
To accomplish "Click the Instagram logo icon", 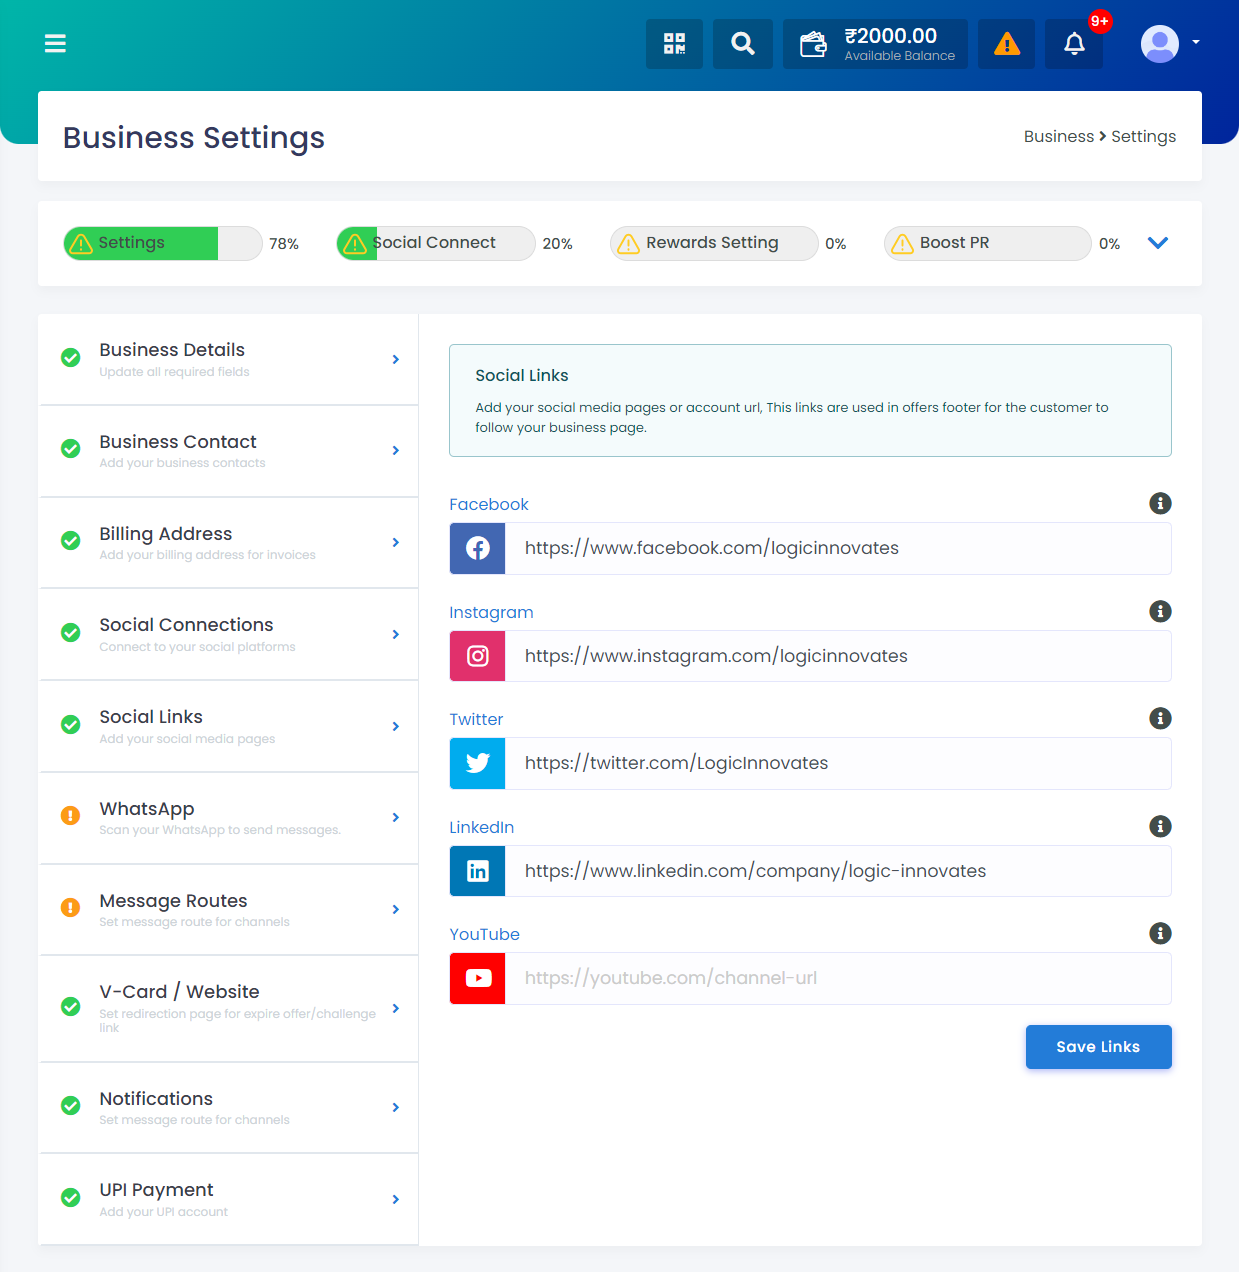I will (478, 656).
